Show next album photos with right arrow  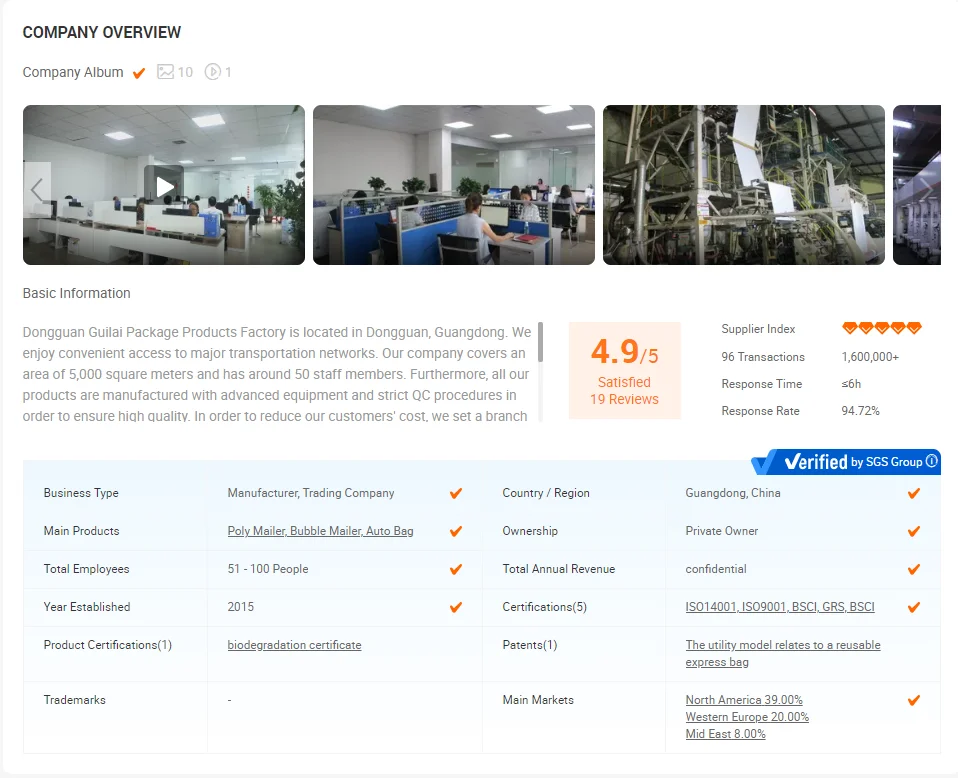click(x=927, y=189)
